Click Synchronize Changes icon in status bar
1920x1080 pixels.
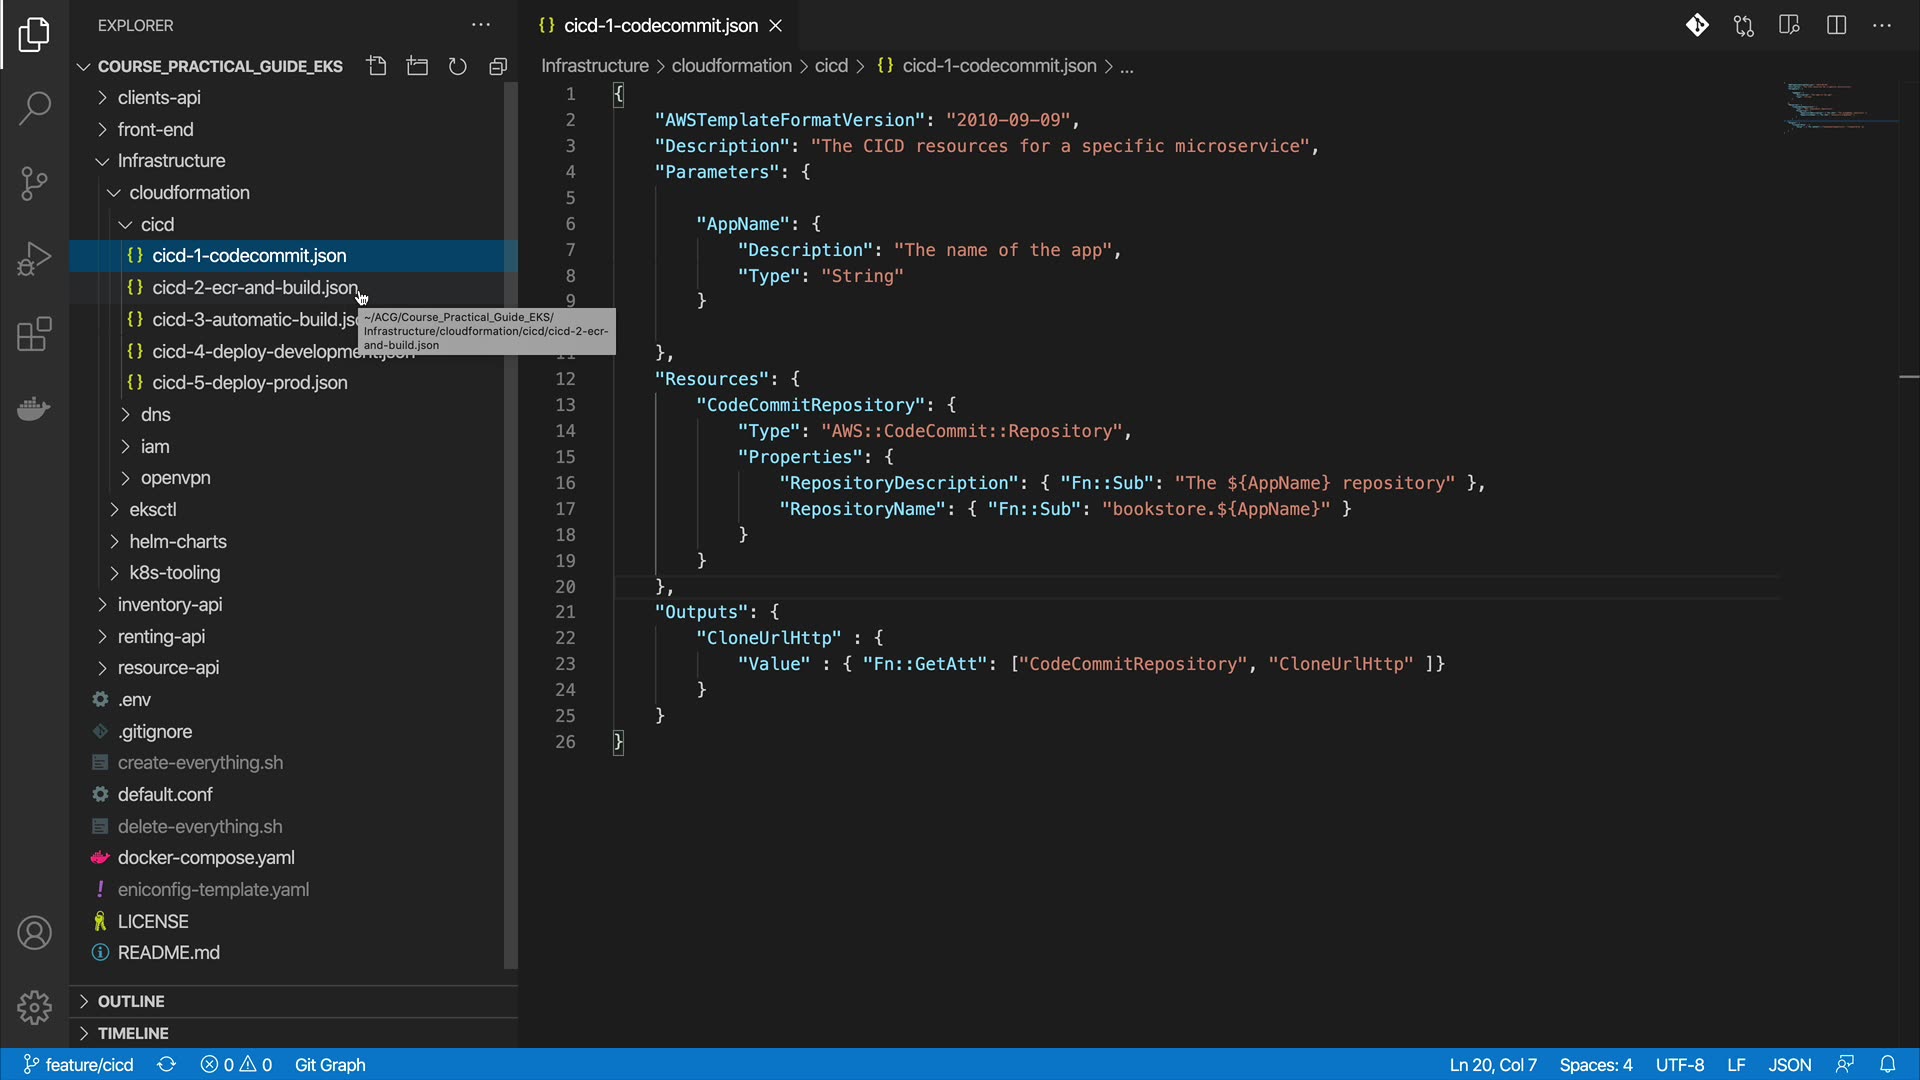coord(166,1065)
